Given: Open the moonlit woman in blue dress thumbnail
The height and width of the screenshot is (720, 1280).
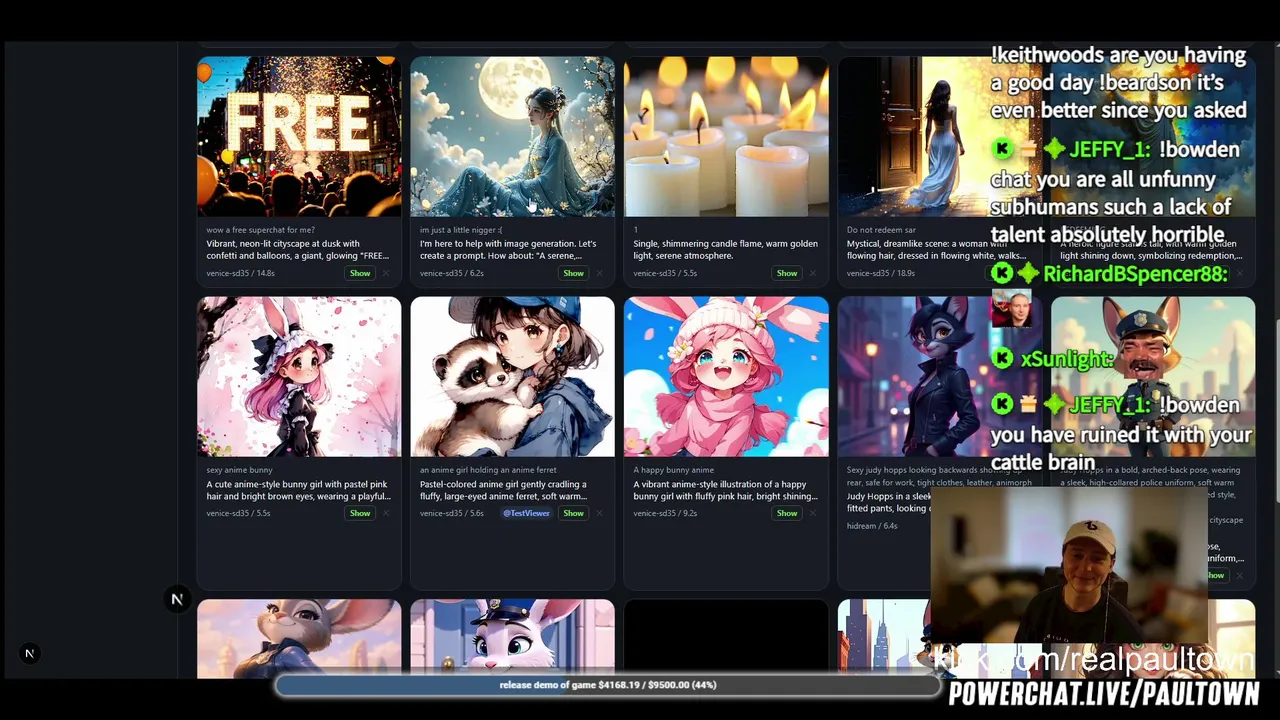Looking at the screenshot, I should 512,136.
